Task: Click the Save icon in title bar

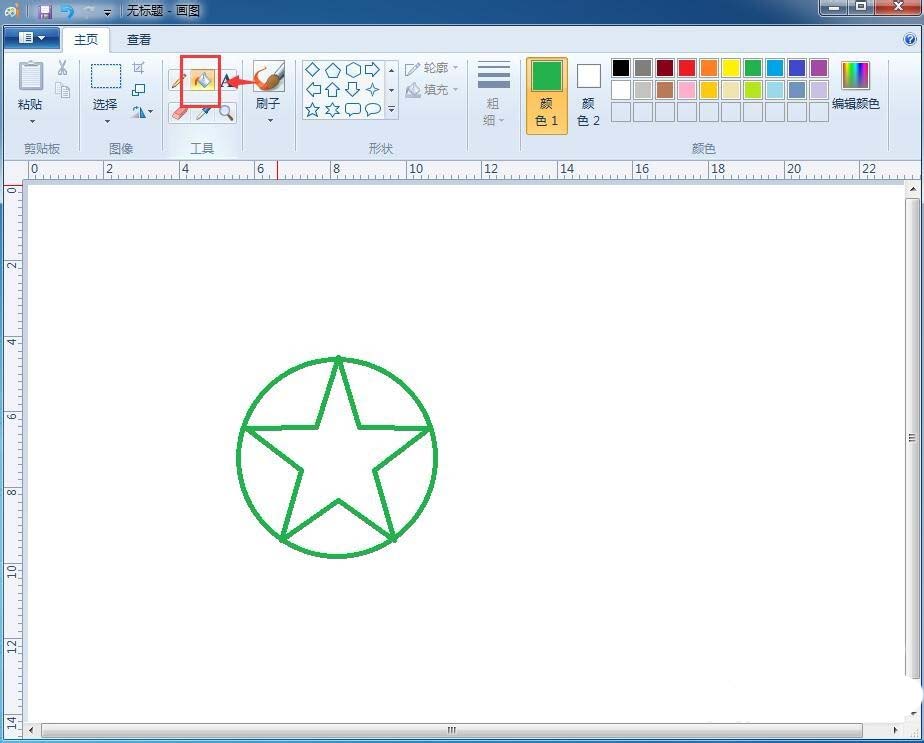Action: click(x=45, y=11)
